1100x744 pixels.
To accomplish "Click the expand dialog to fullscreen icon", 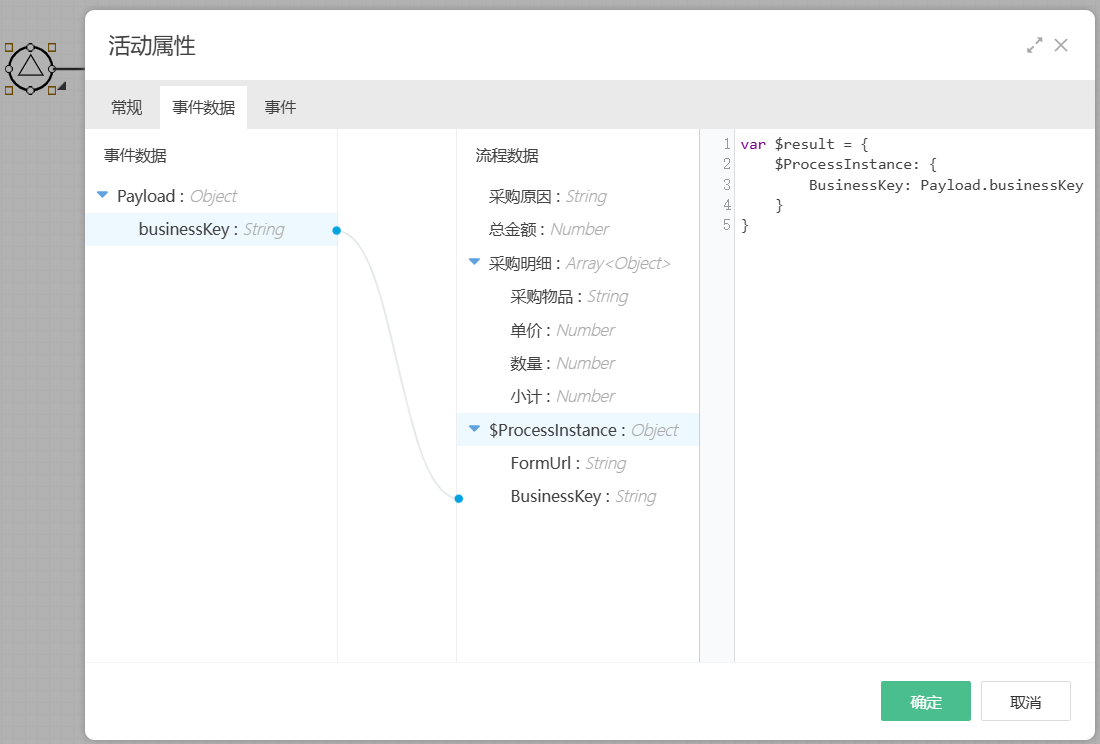I will pyautogui.click(x=1034, y=45).
